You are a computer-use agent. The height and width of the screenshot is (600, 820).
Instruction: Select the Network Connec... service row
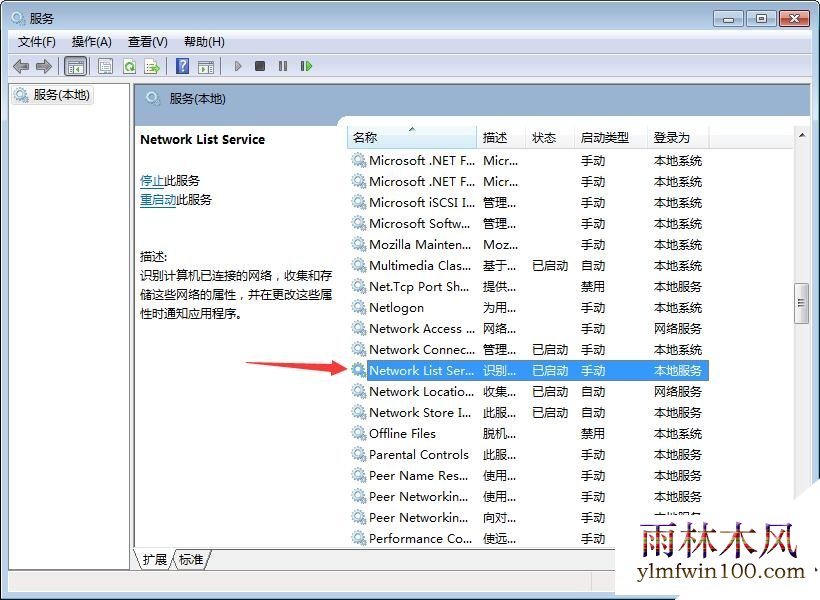(x=530, y=349)
